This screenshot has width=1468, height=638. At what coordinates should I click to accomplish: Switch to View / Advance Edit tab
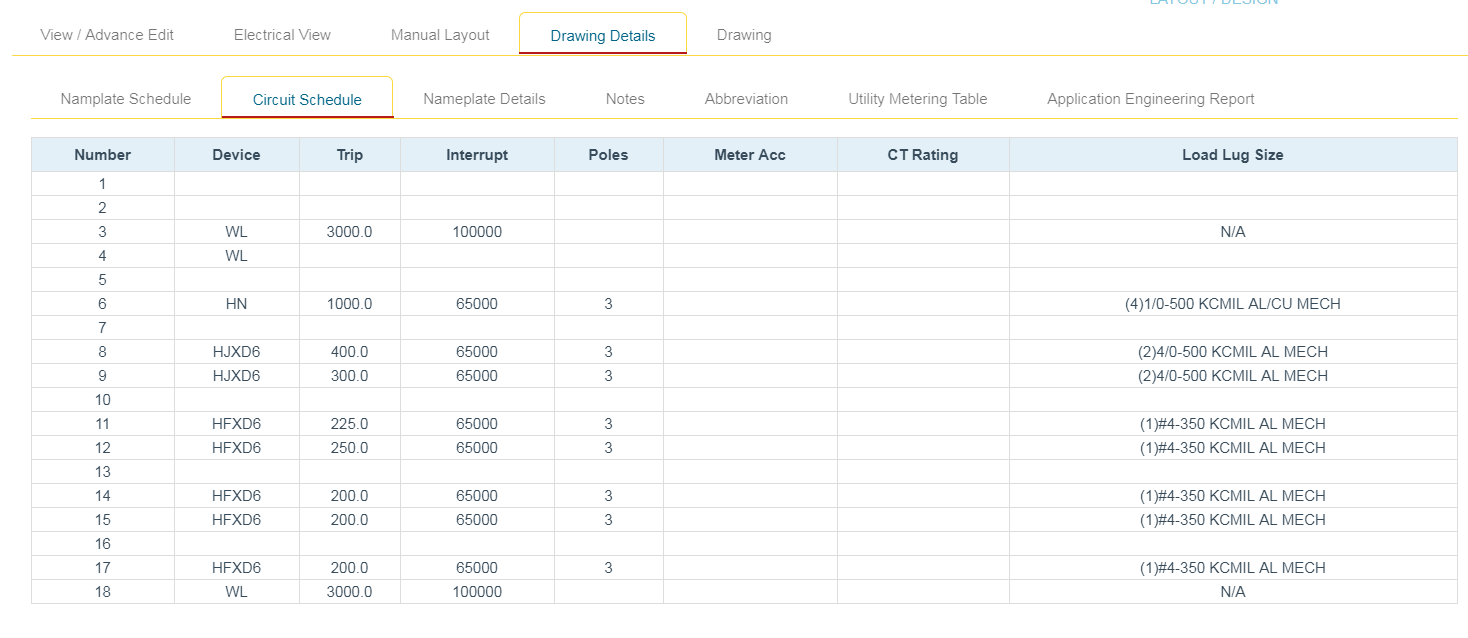107,34
